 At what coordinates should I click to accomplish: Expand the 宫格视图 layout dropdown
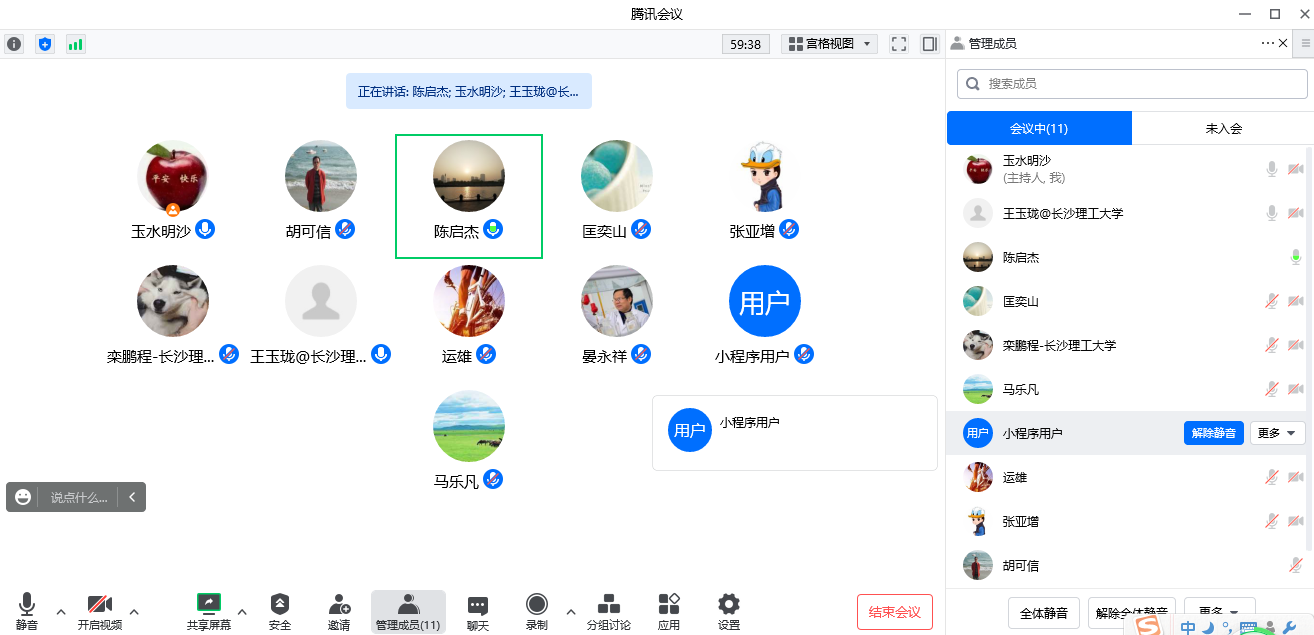tap(829, 44)
